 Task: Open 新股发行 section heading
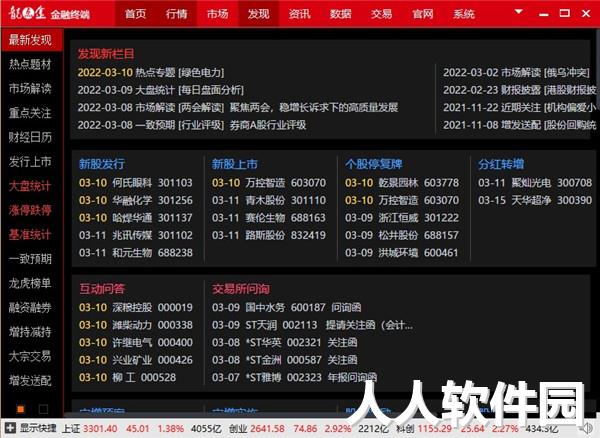[x=102, y=164]
